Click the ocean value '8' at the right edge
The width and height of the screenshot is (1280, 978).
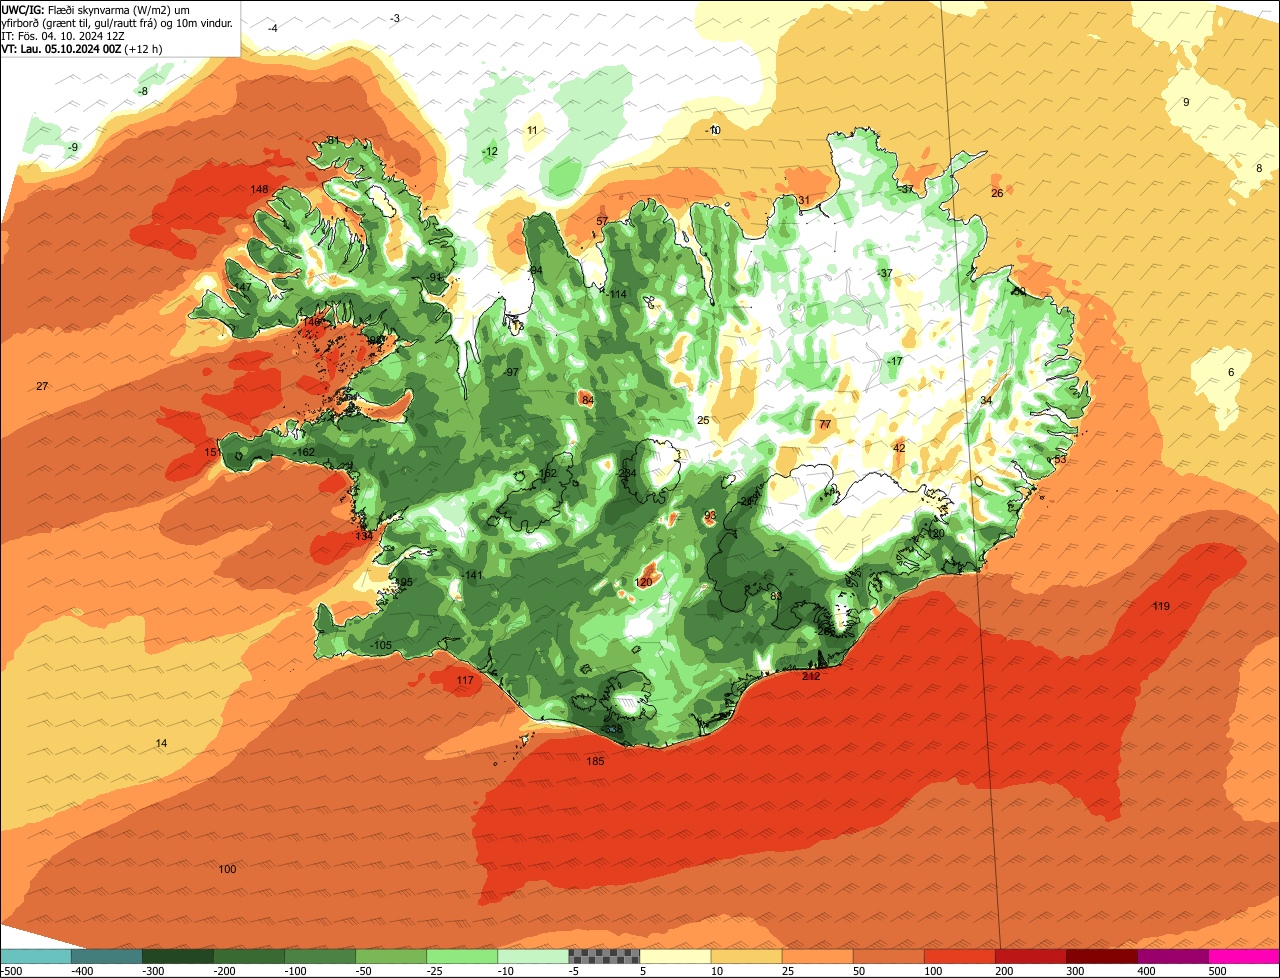point(1259,169)
